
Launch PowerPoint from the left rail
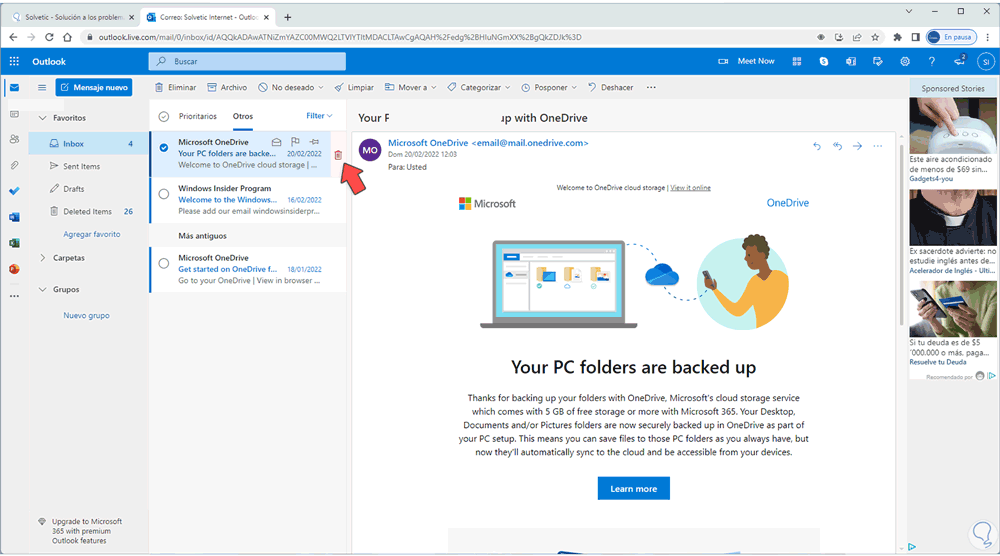pyautogui.click(x=14, y=269)
